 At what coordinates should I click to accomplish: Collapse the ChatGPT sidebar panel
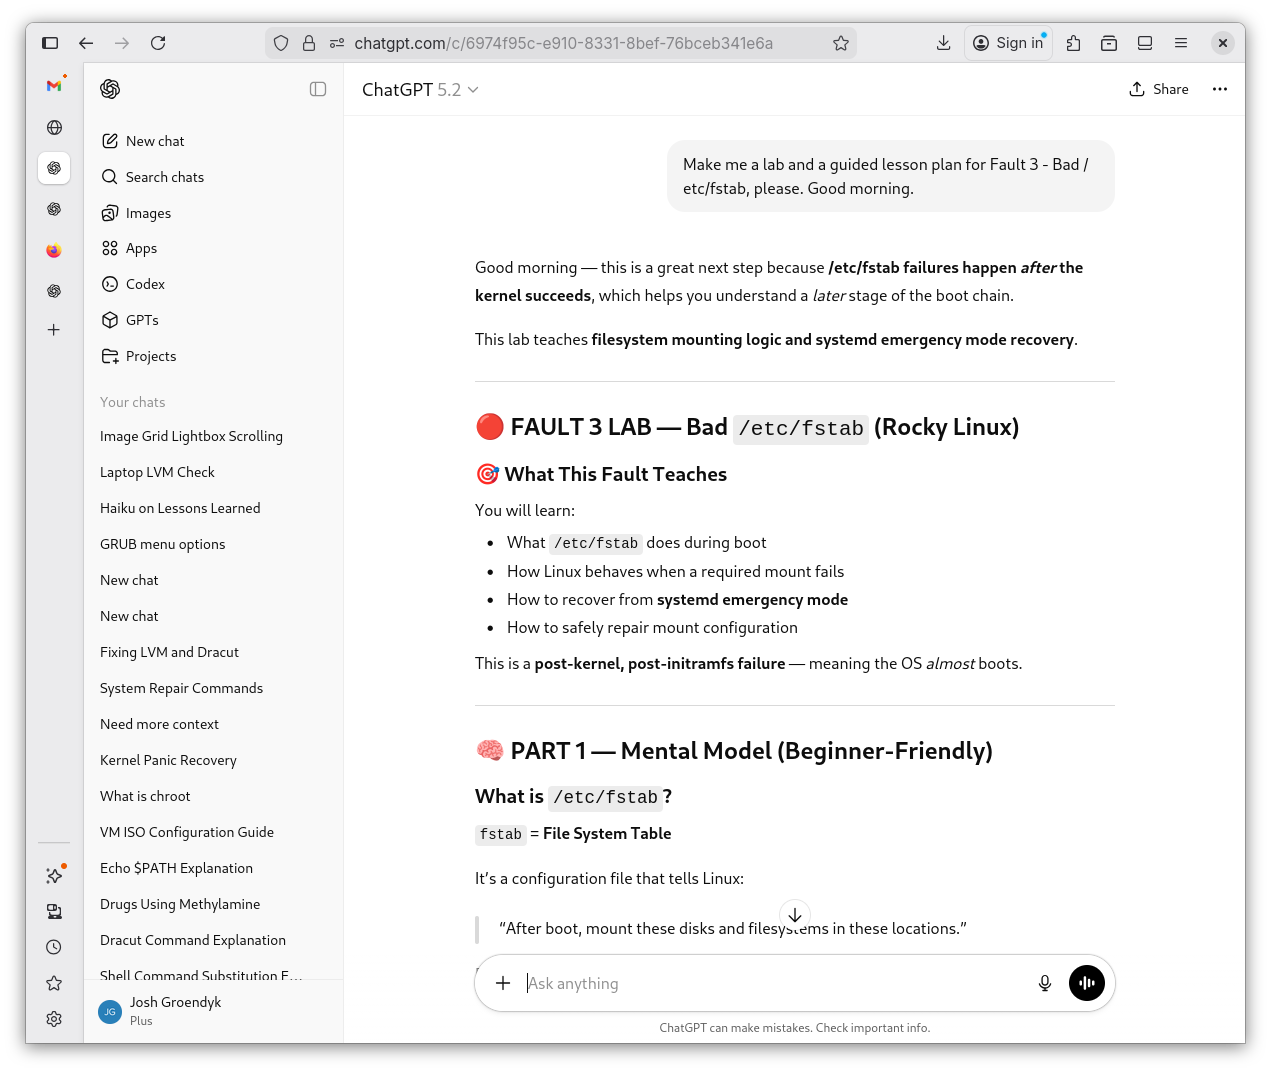tap(318, 89)
